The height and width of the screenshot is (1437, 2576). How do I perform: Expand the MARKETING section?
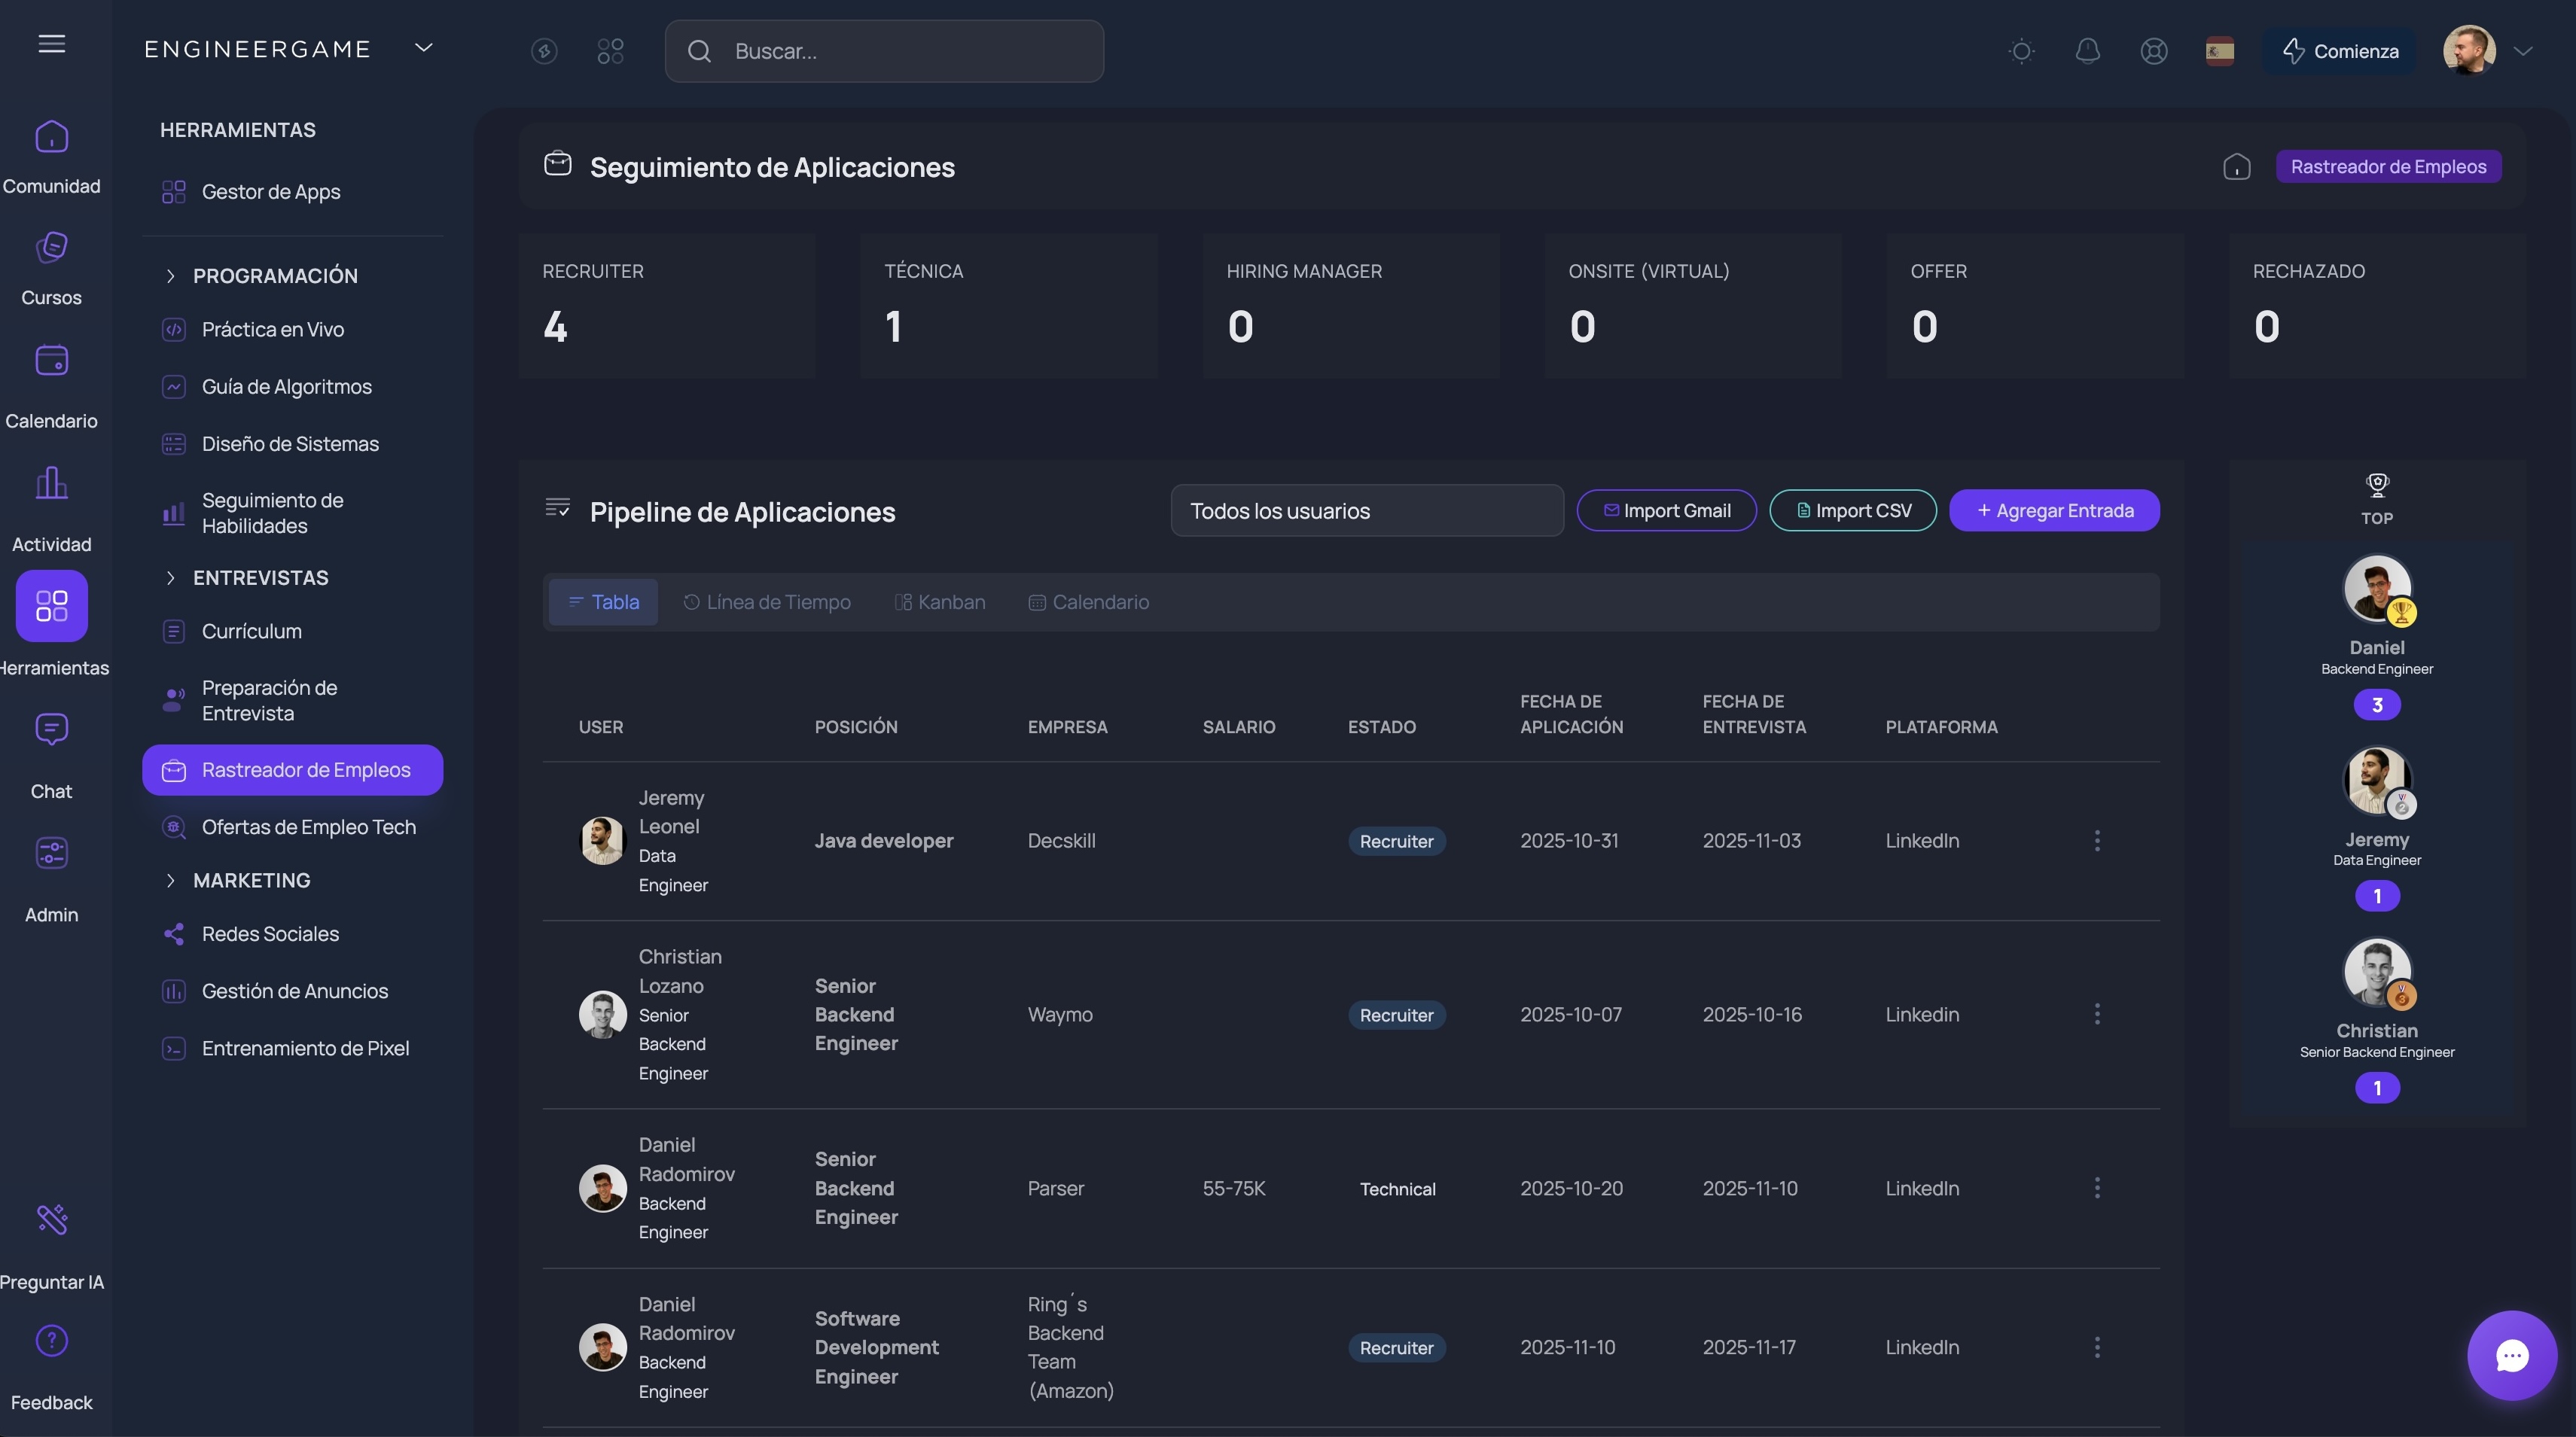click(x=251, y=880)
